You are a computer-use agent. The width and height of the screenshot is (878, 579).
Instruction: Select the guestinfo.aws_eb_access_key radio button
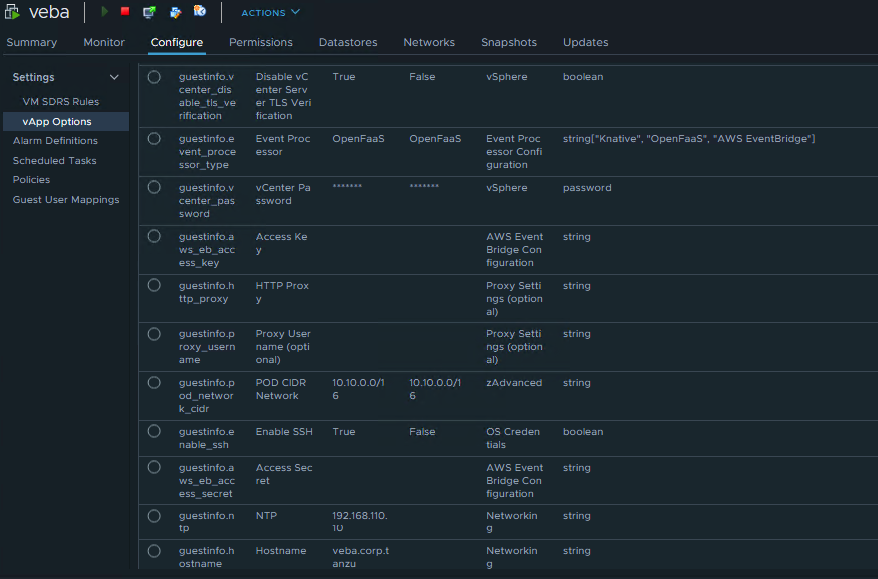154,236
